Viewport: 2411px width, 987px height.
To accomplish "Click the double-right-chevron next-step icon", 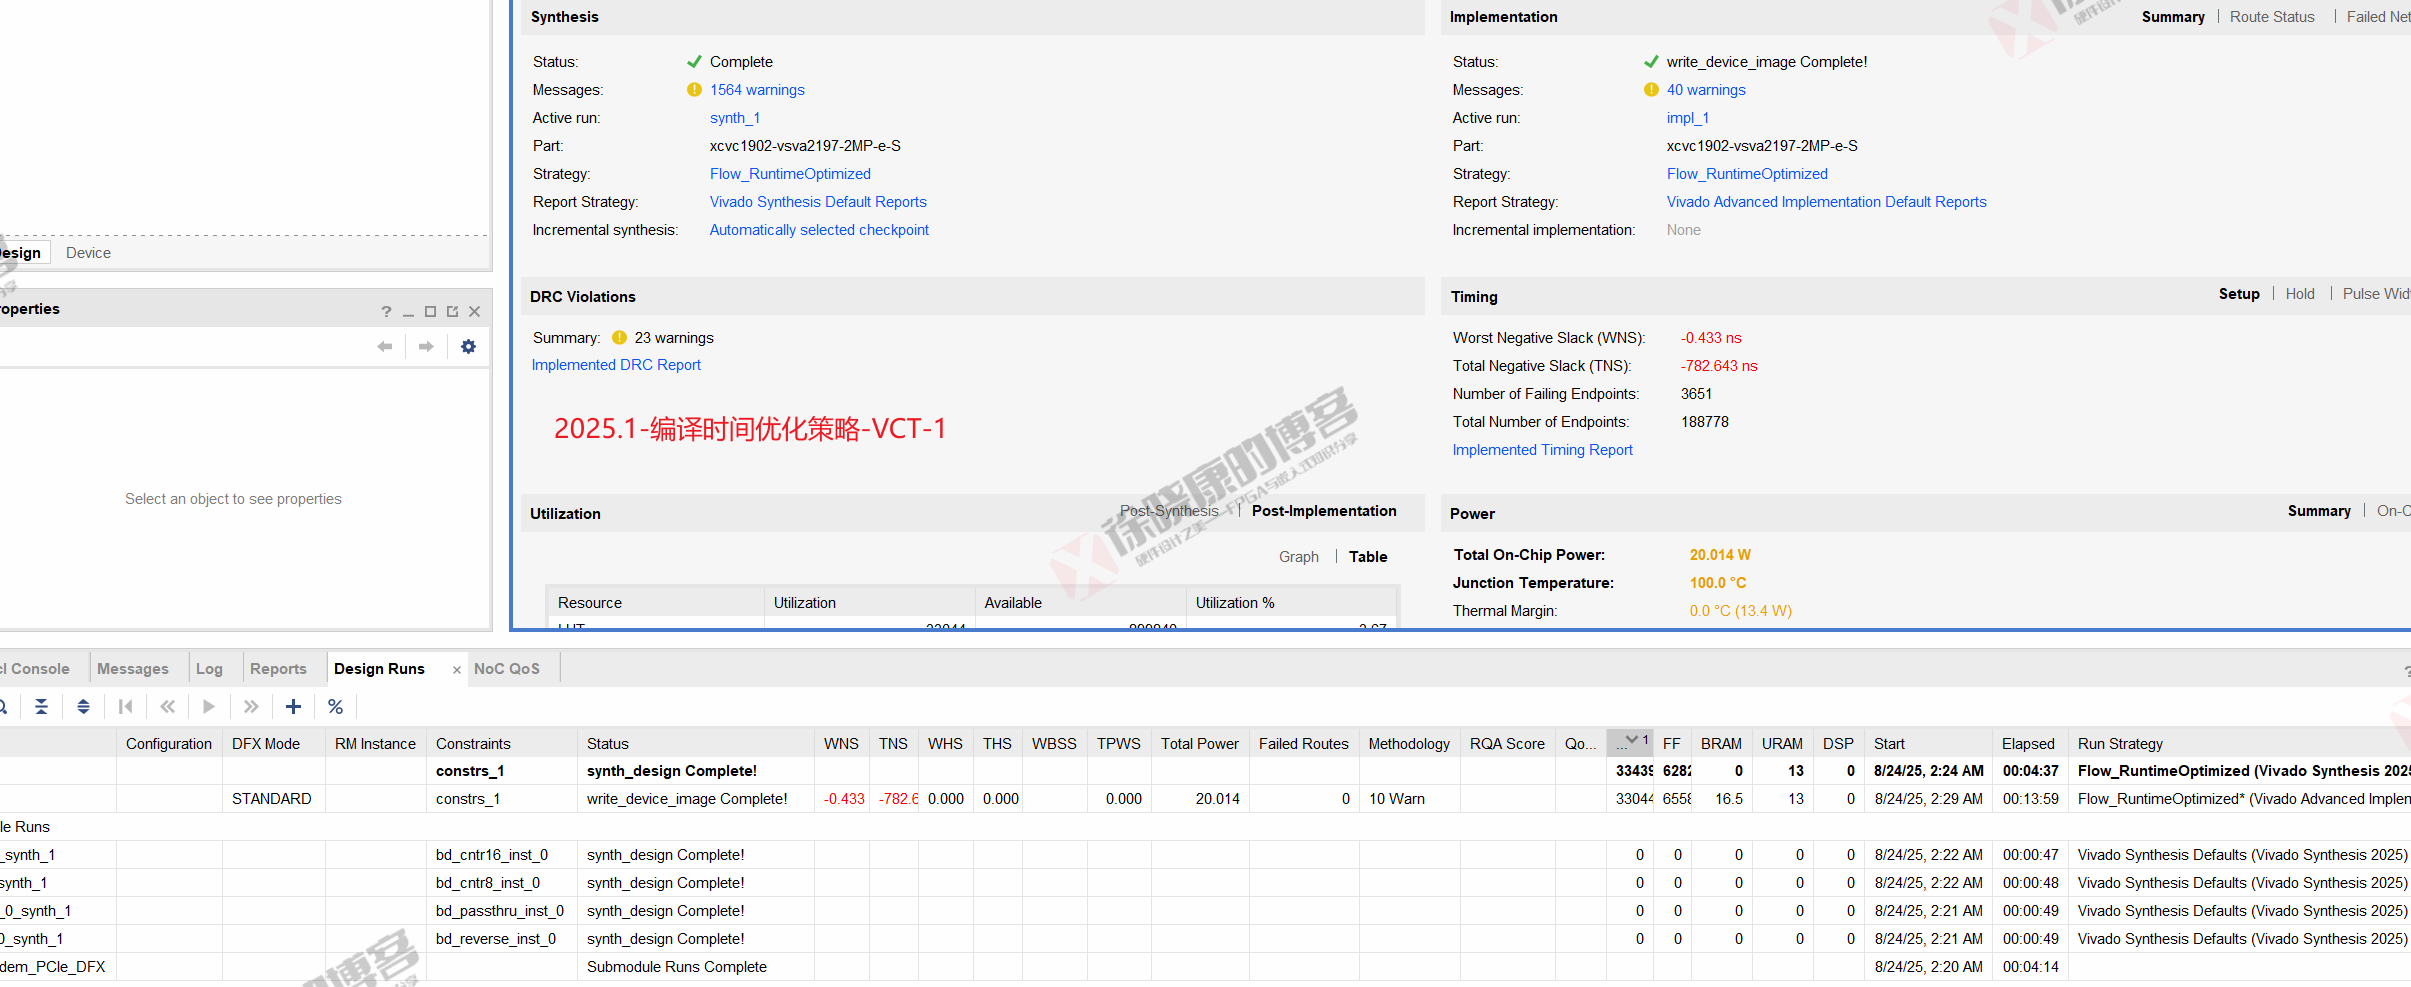I will pyautogui.click(x=251, y=706).
